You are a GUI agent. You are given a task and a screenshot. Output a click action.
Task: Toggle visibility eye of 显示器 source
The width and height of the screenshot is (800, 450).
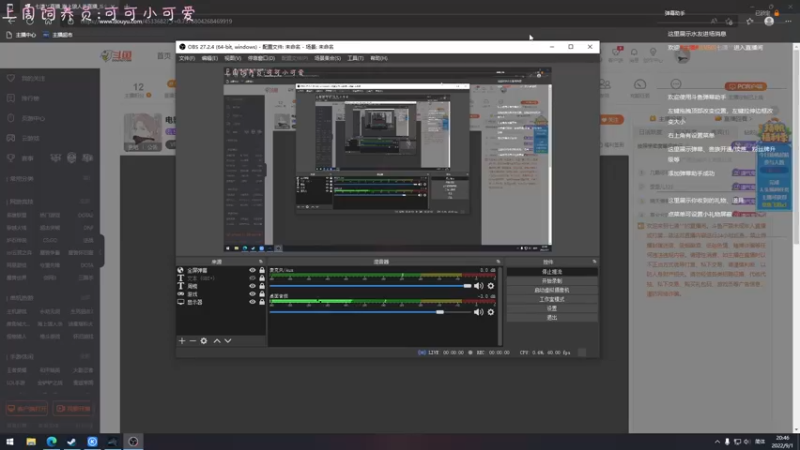tap(252, 302)
